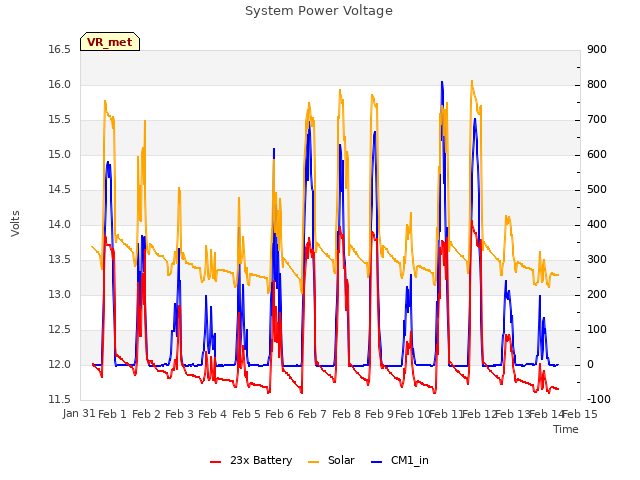This screenshot has width=640, height=480.
Task: Click the 300 right axis value
Action: tap(597, 260)
